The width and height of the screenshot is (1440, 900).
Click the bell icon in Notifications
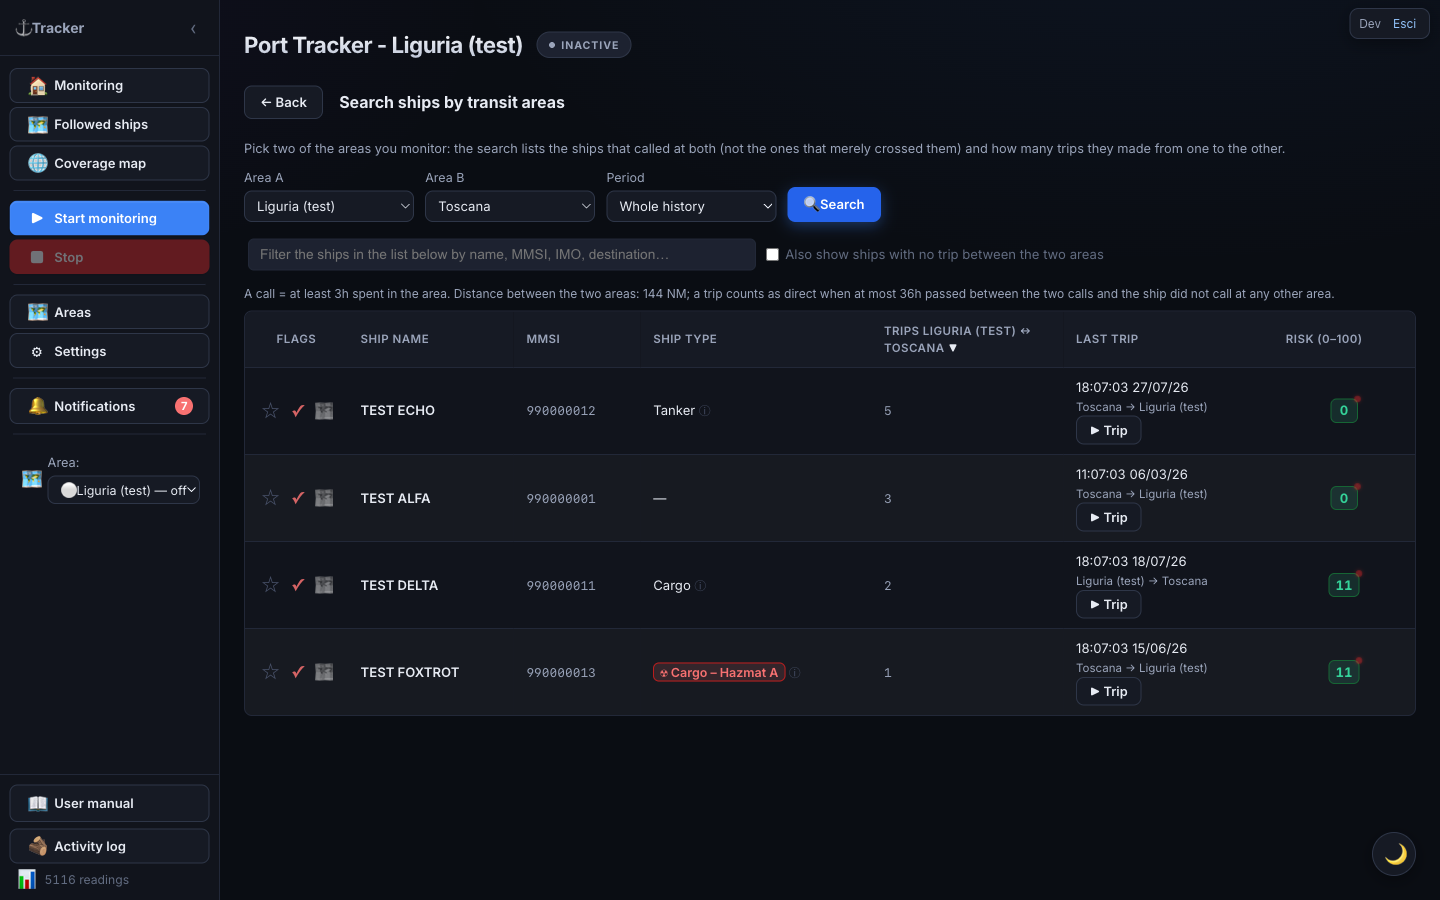click(38, 406)
